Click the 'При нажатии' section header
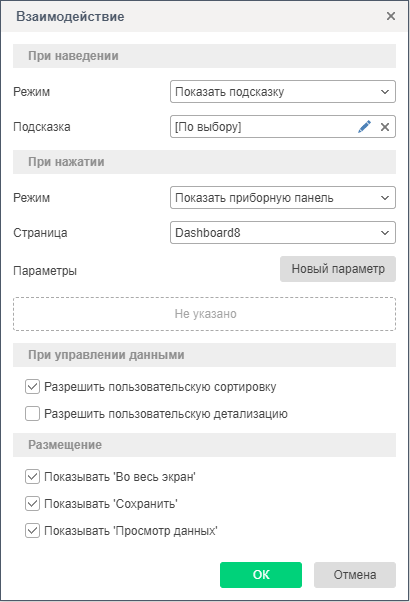Screen dimensions: 410x602 point(204,162)
